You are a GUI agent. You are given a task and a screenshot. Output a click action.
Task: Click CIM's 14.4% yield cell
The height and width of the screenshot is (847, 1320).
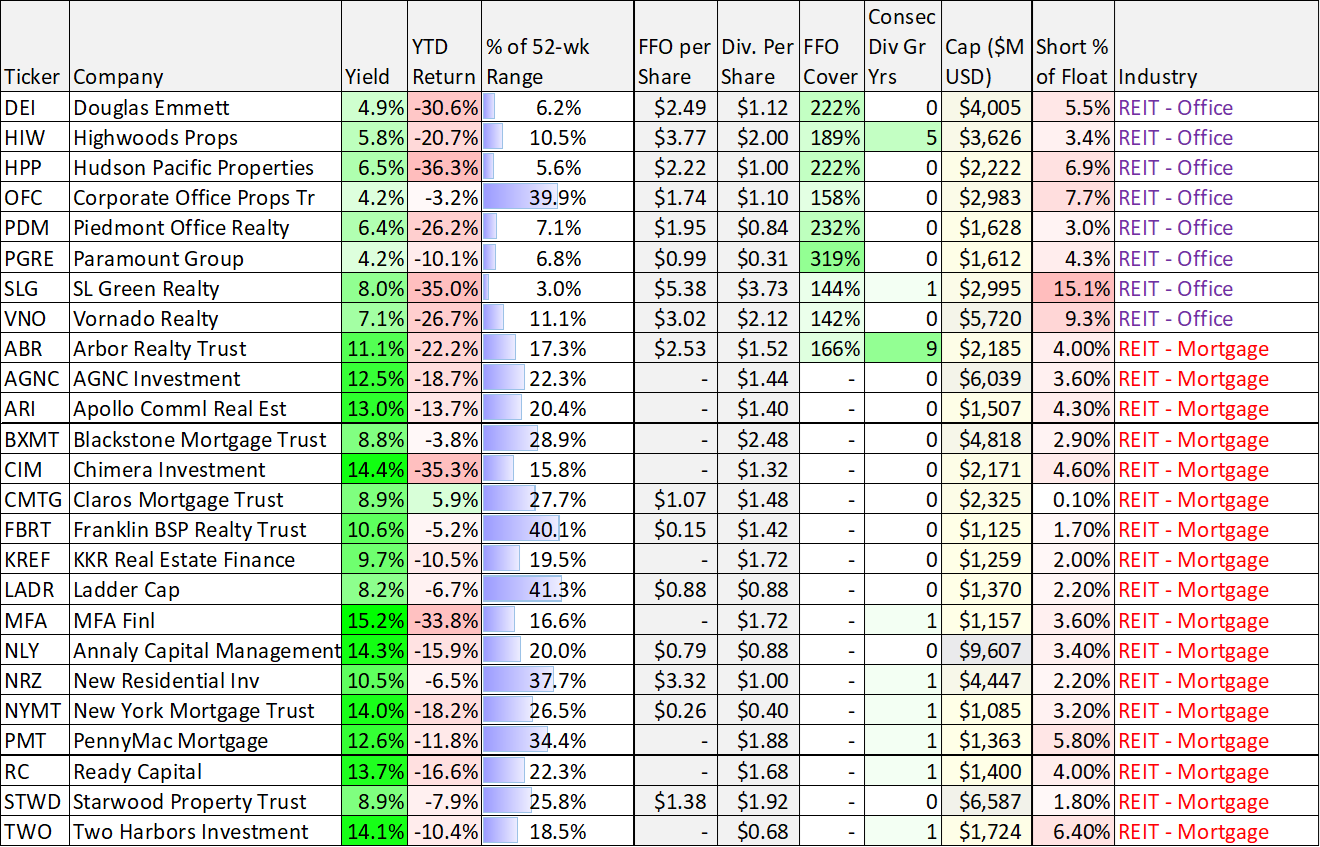(374, 470)
